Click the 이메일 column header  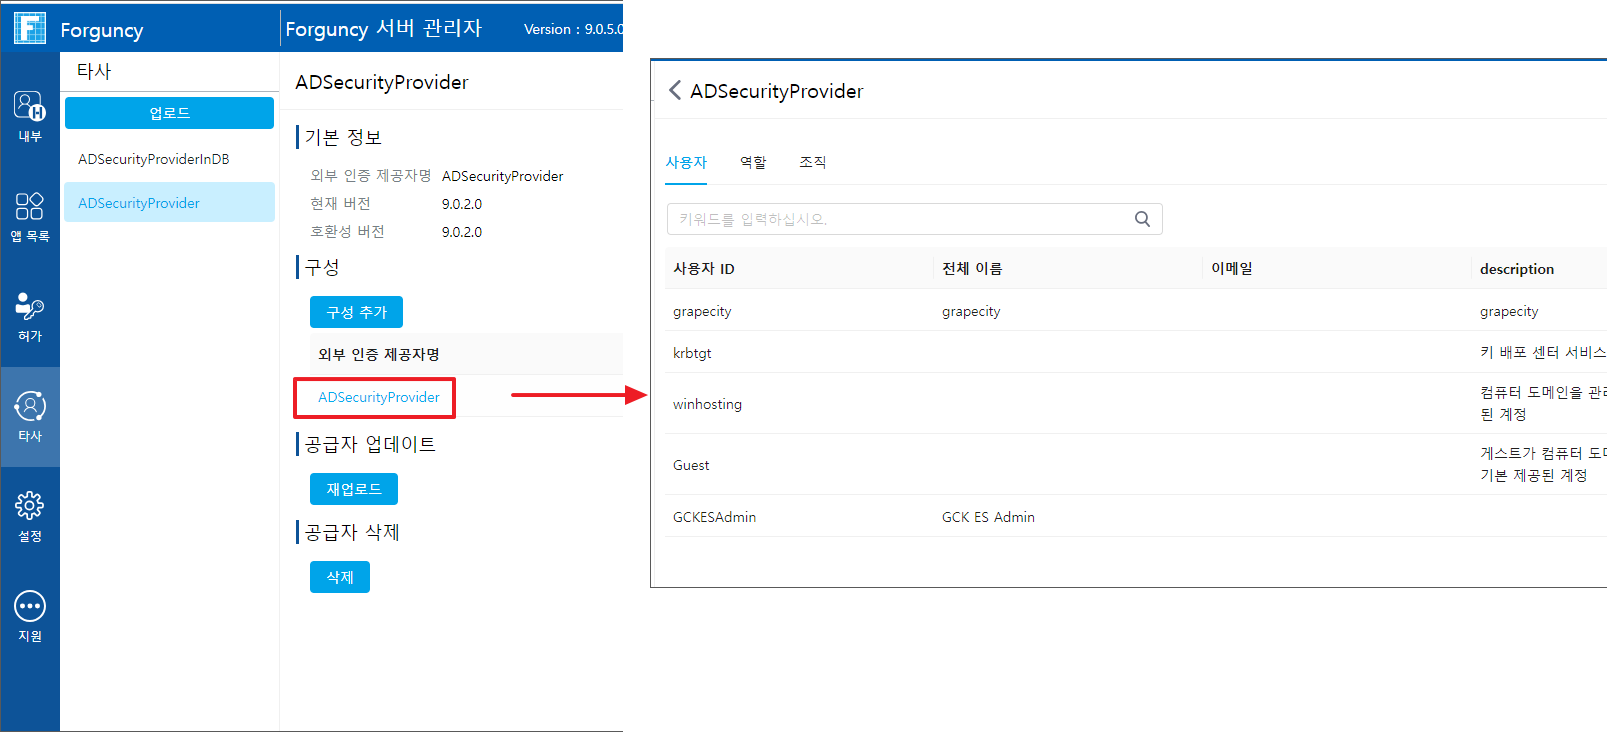pos(1232,269)
